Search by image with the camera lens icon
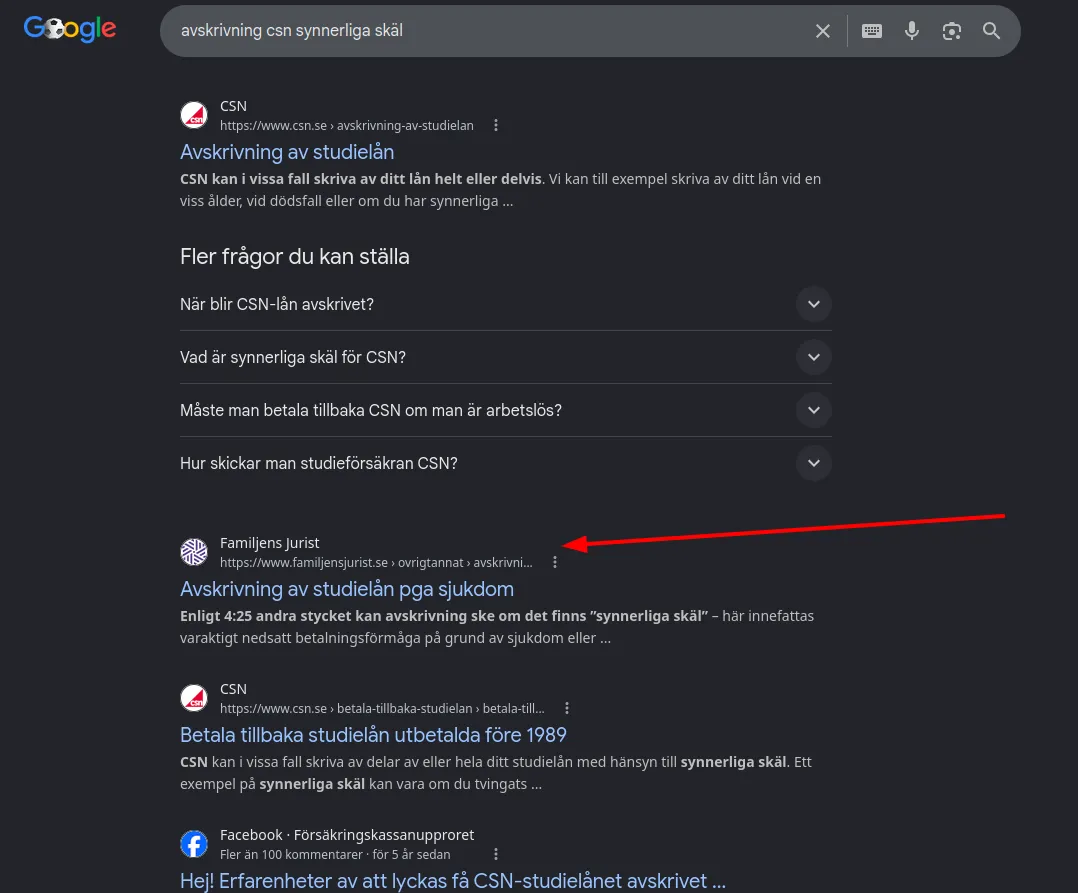Viewport: 1078px width, 893px height. coord(952,31)
